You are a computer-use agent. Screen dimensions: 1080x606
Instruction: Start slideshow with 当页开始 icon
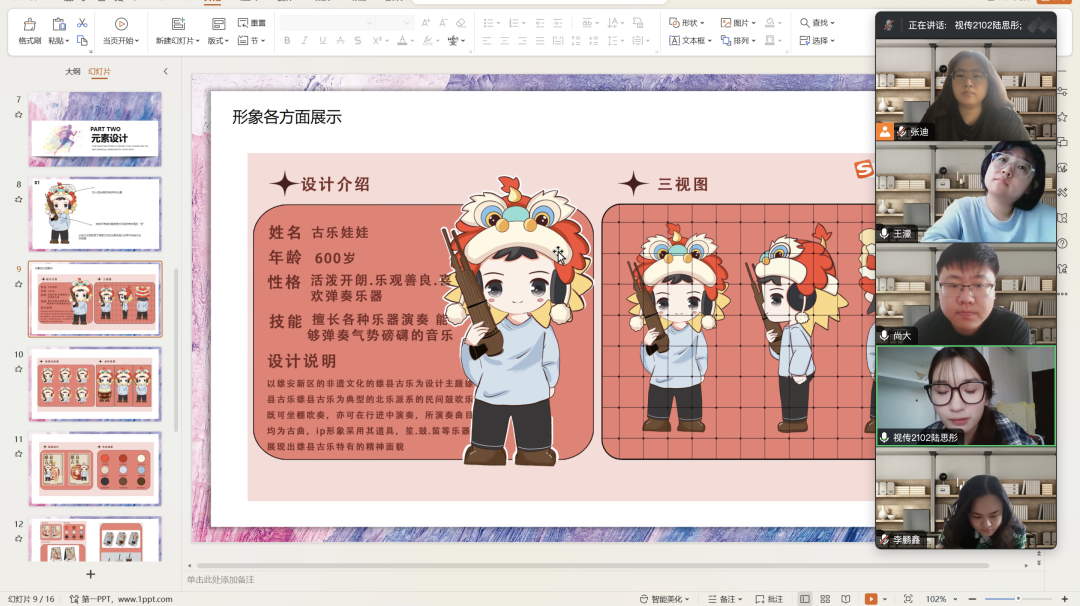click(x=120, y=24)
